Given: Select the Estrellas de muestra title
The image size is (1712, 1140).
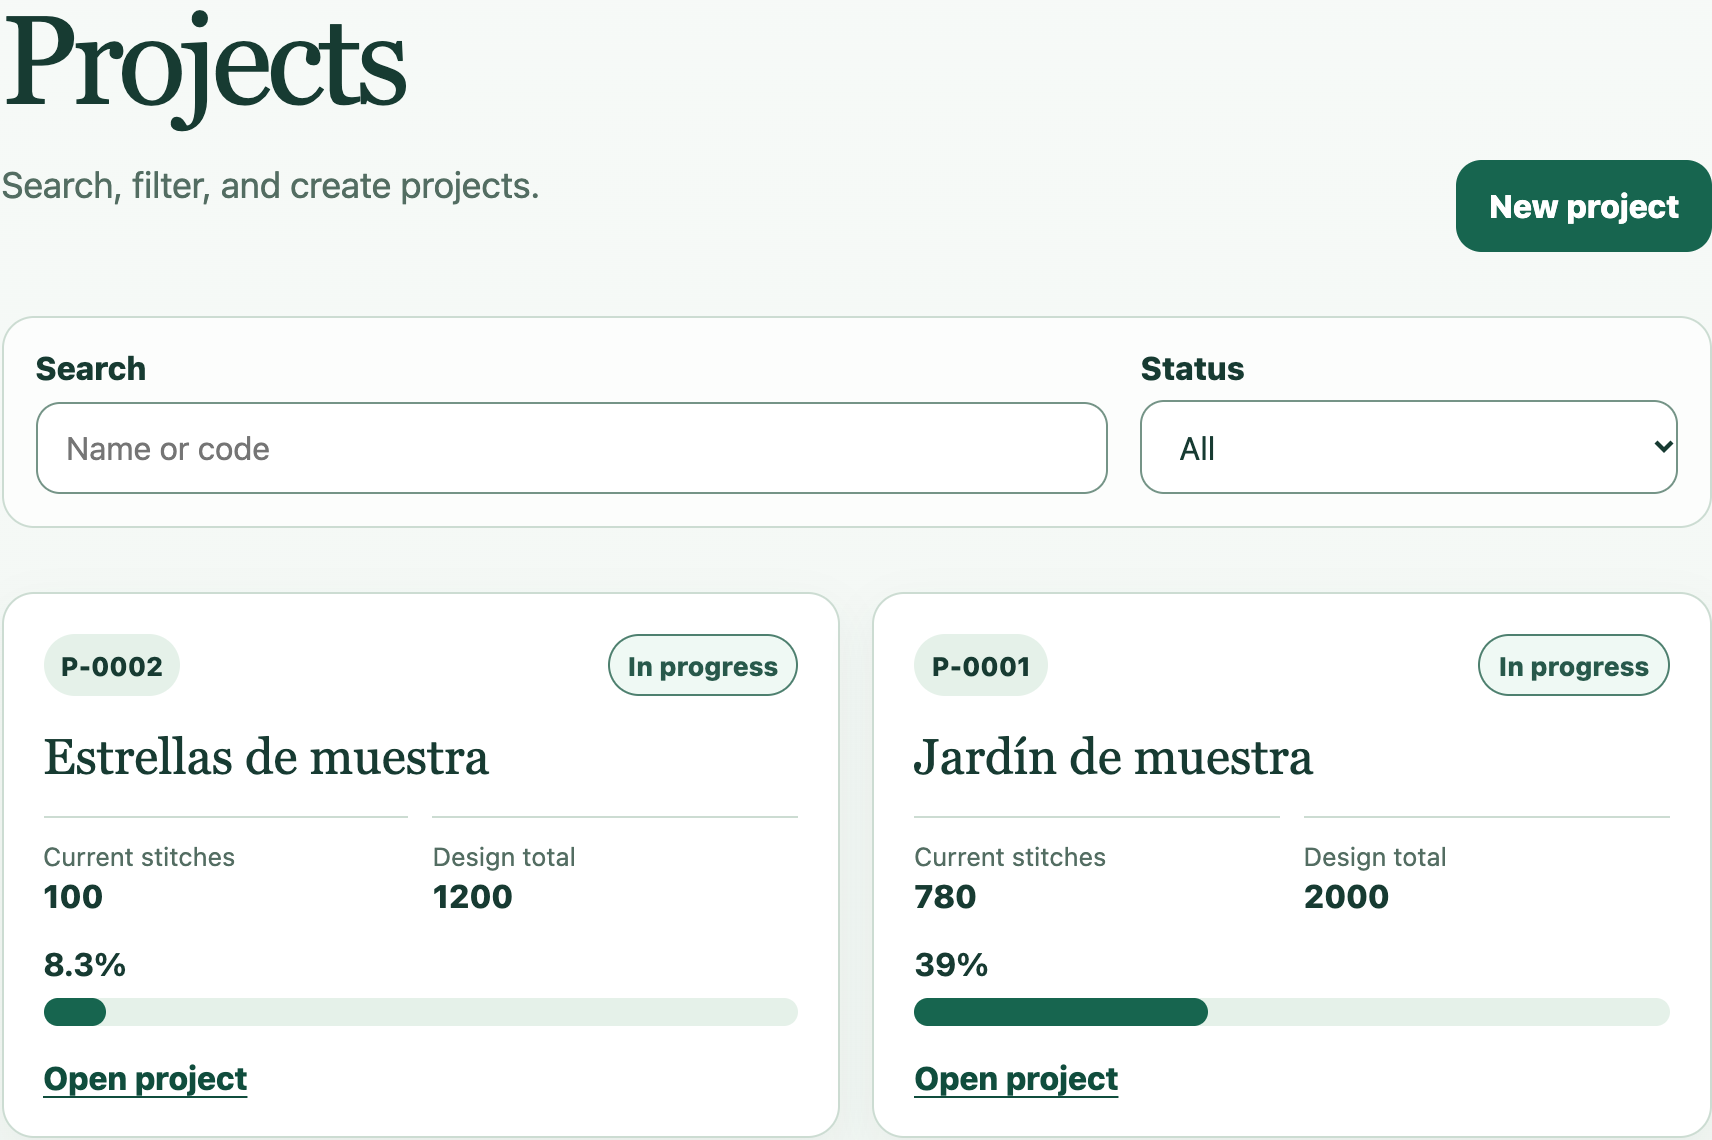Looking at the screenshot, I should (266, 757).
